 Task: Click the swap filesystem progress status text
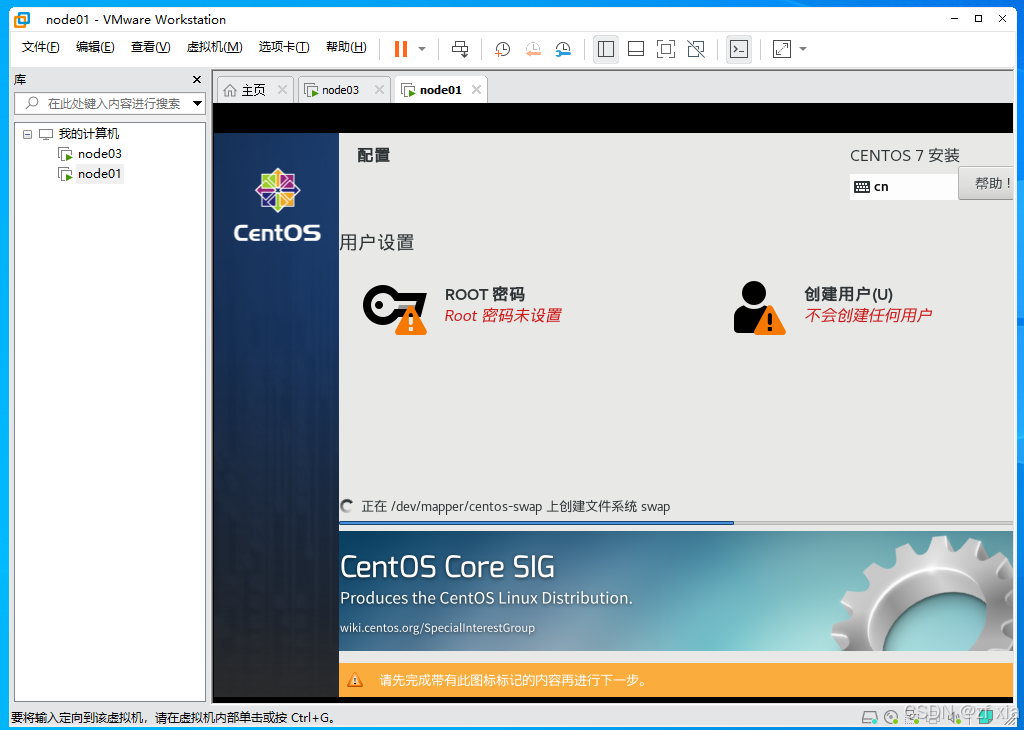(516, 507)
